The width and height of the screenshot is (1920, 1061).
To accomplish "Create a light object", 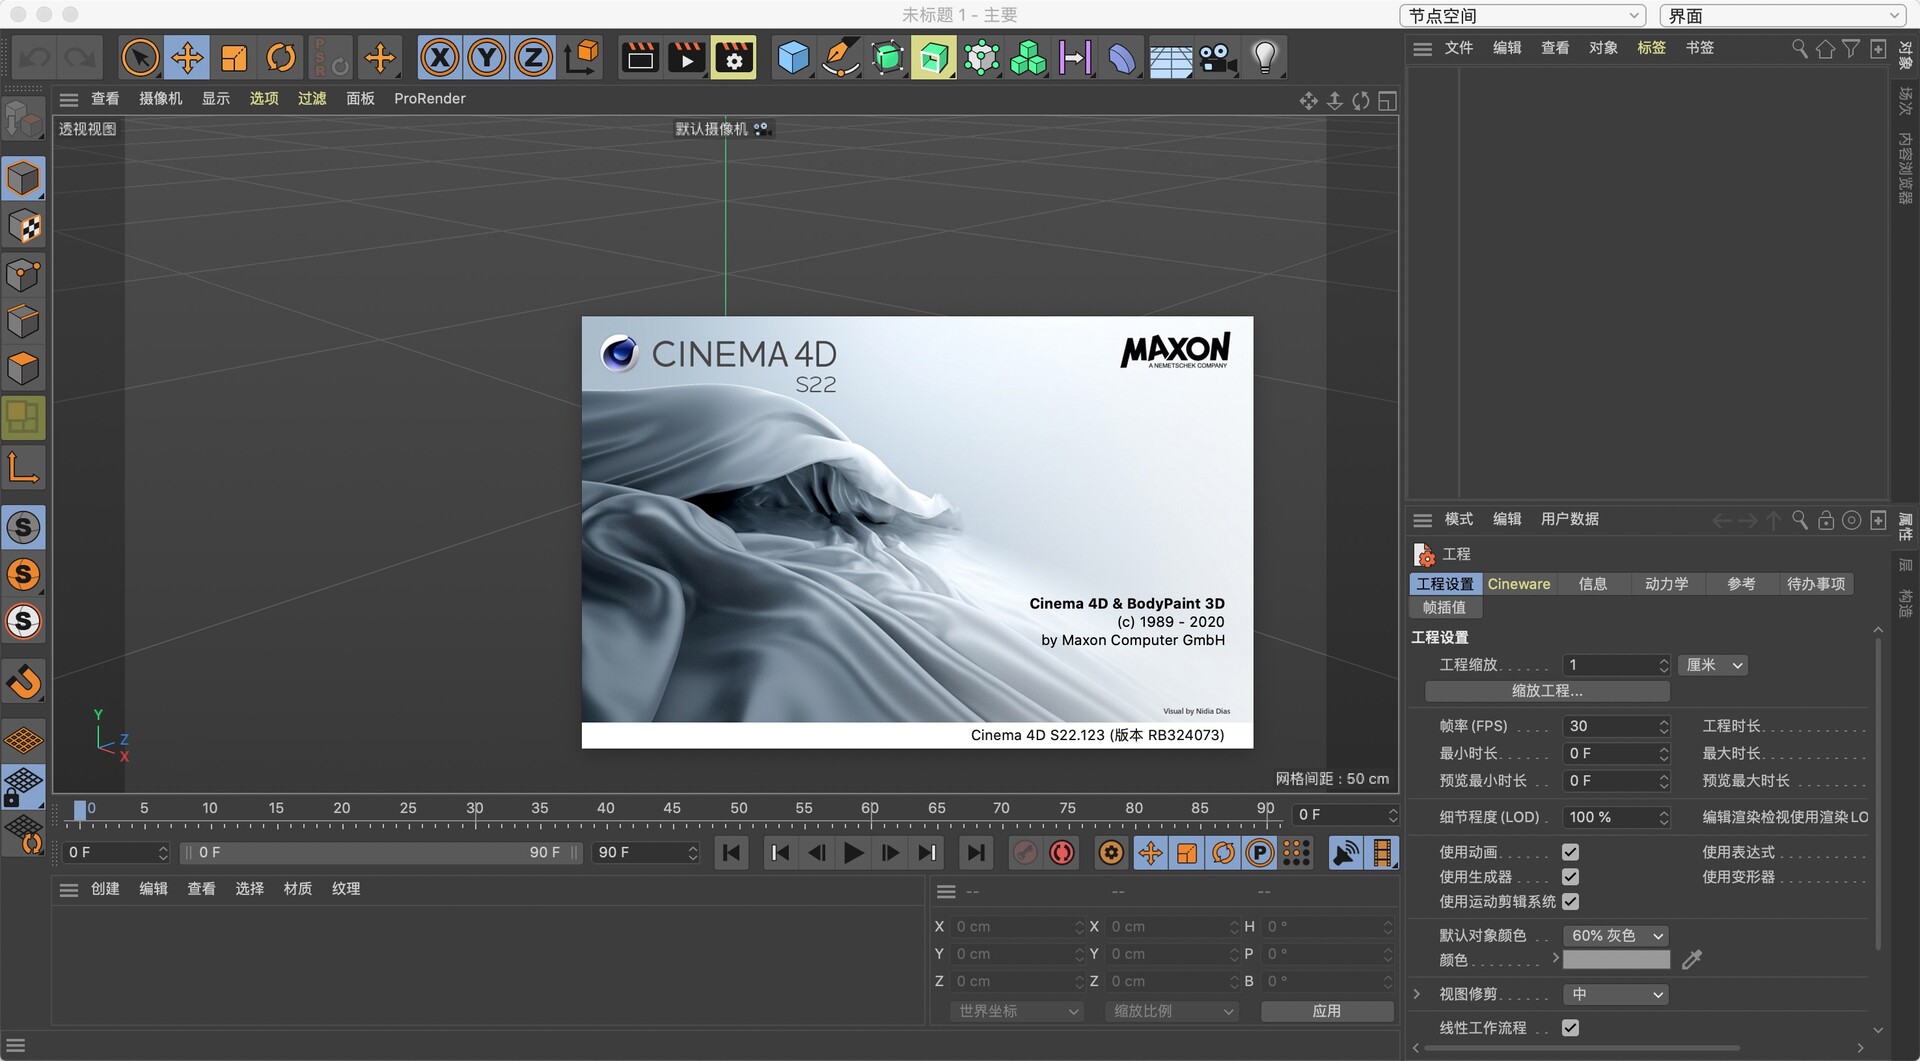I will coord(1265,57).
